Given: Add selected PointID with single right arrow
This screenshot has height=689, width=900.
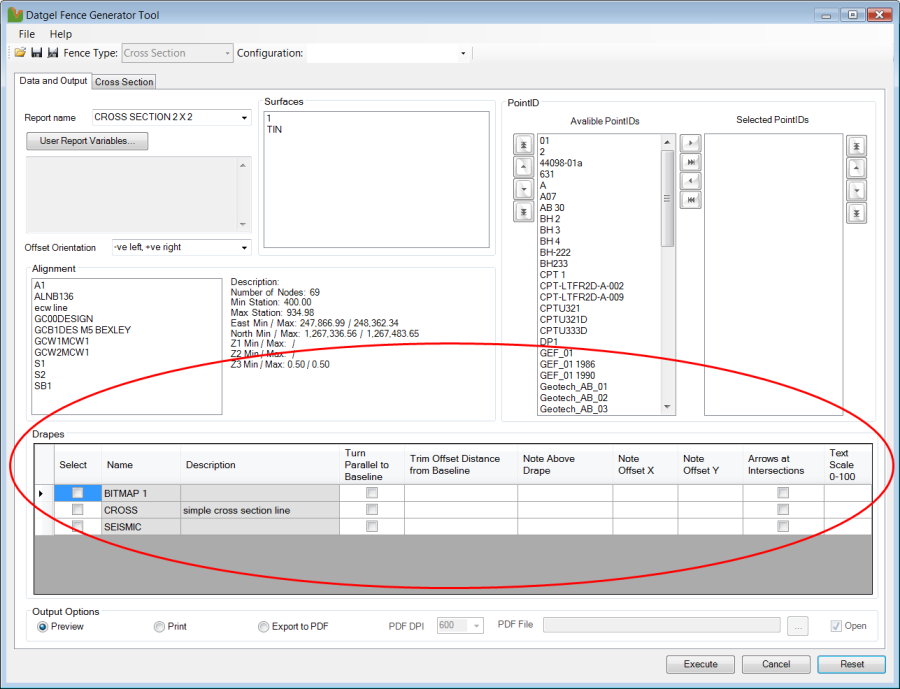Looking at the screenshot, I should [x=689, y=145].
